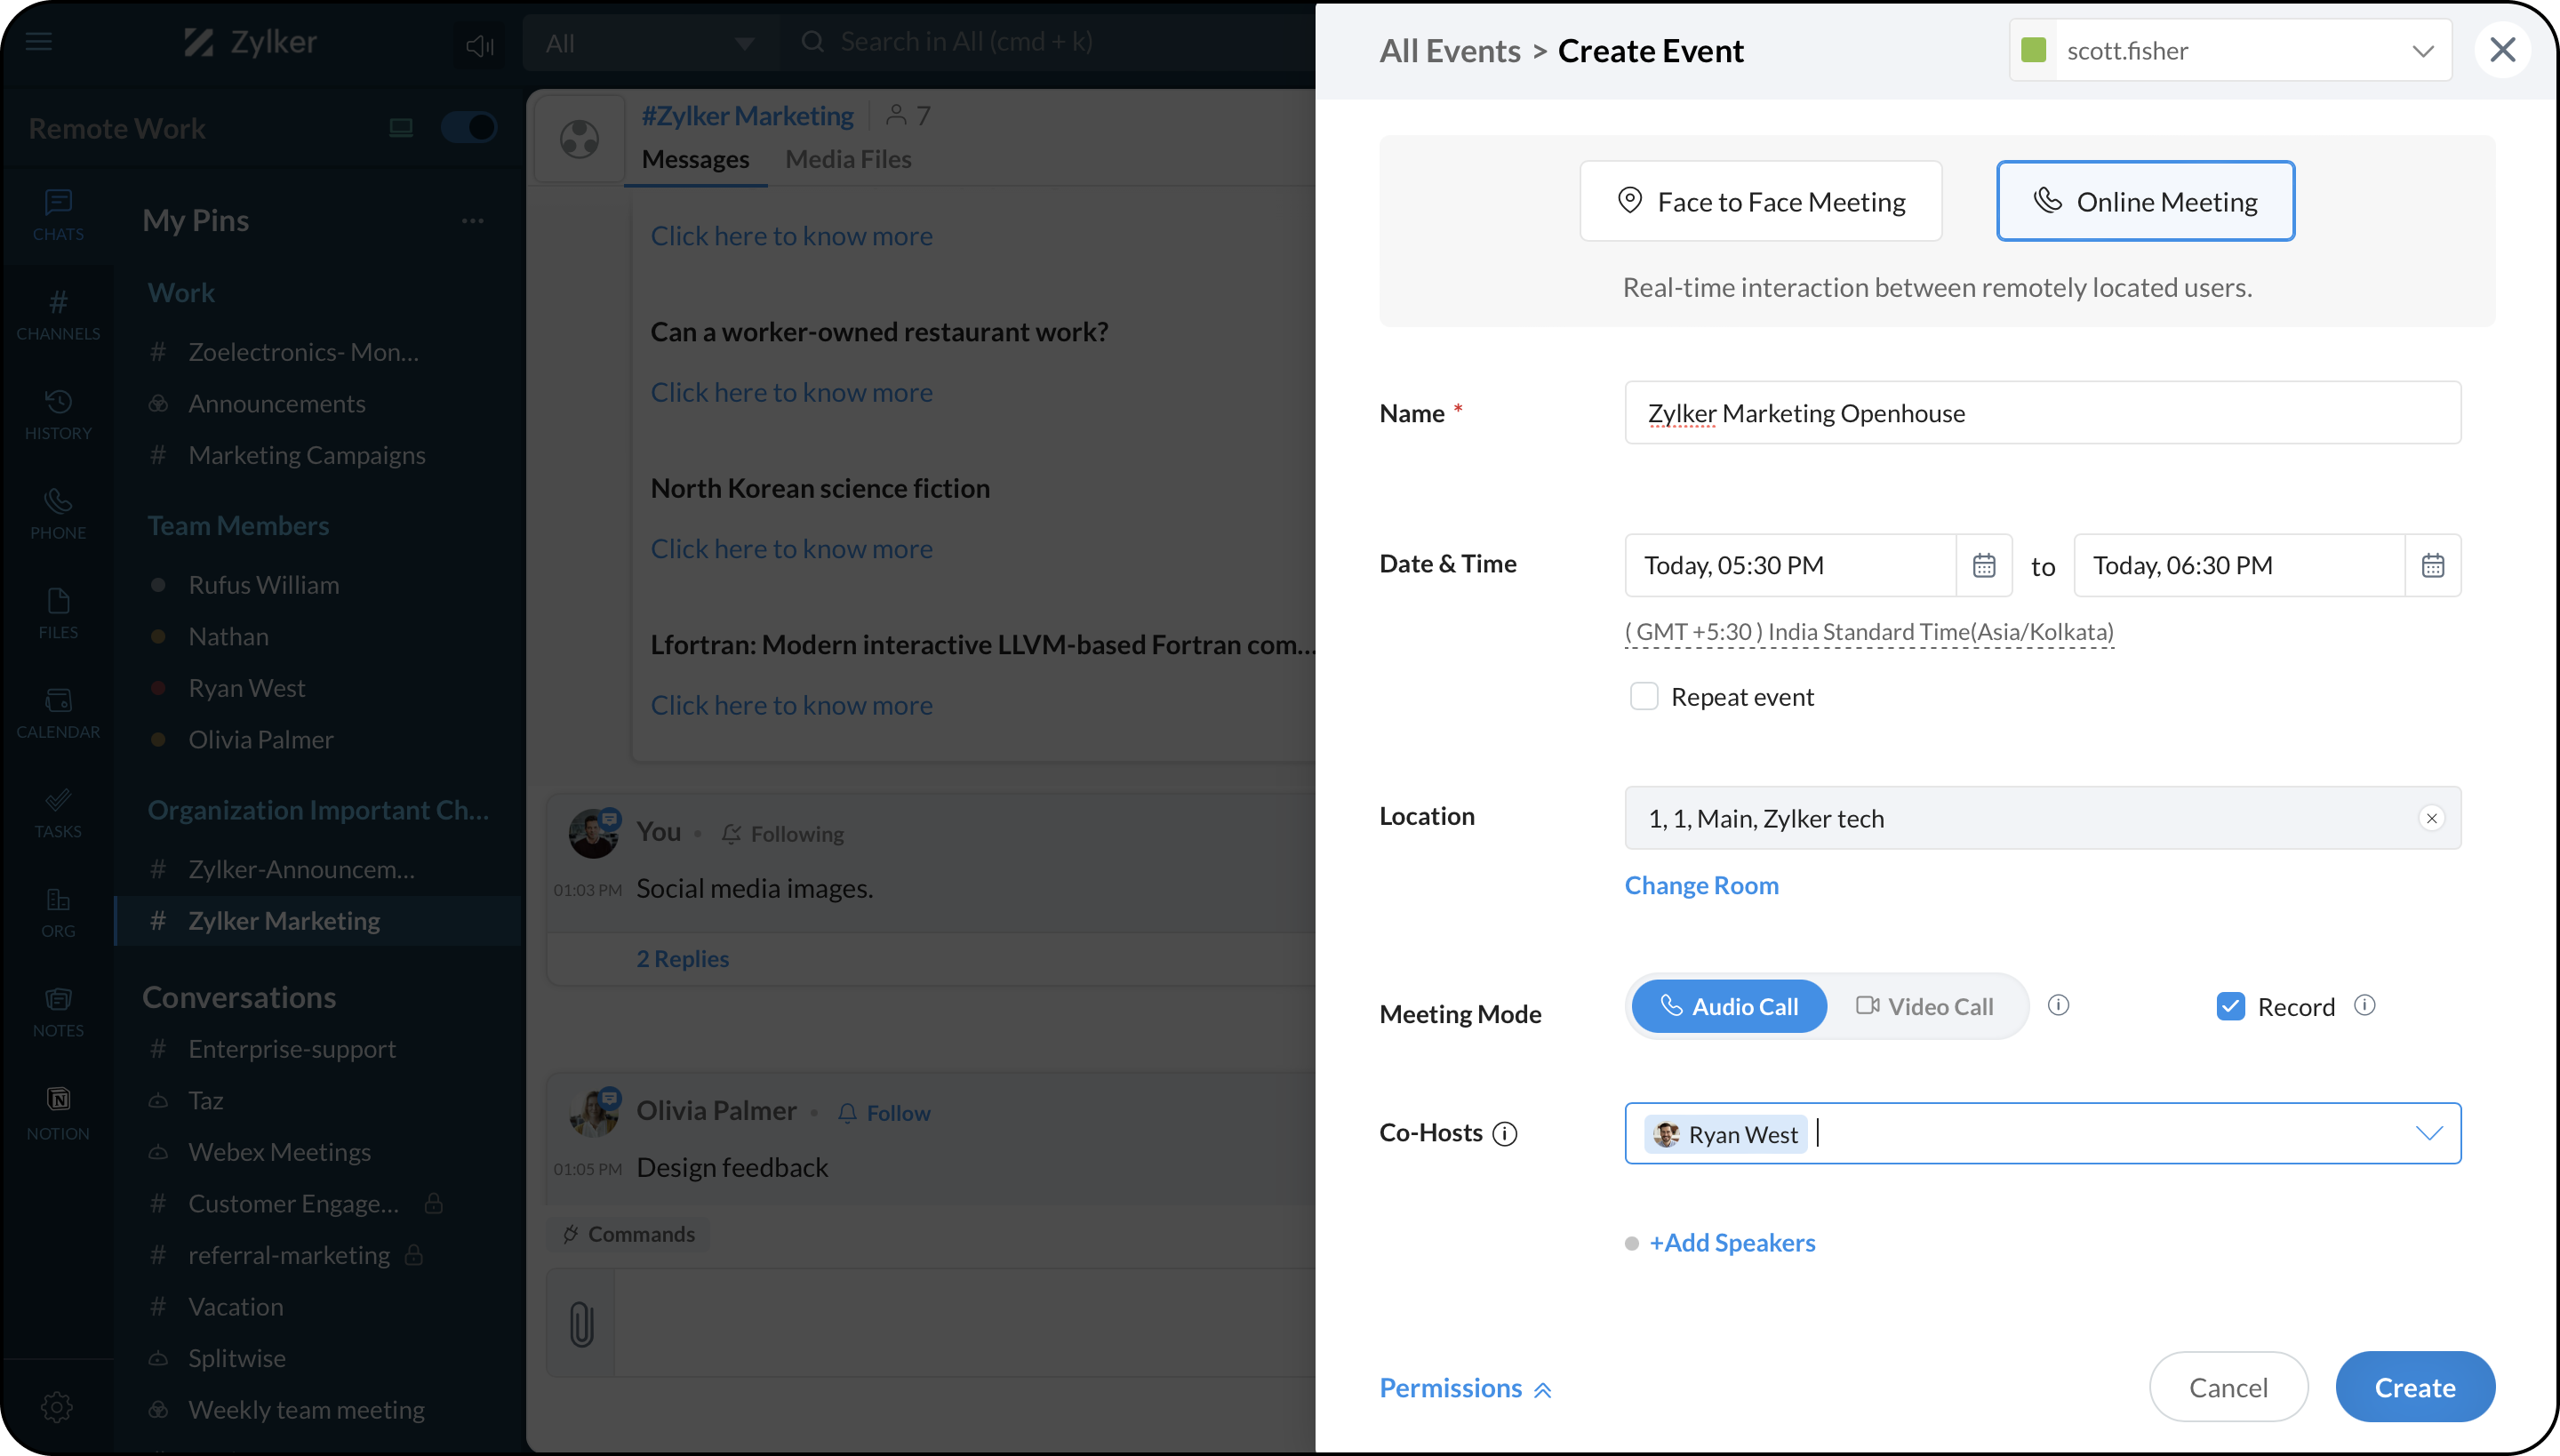
Task: Expand the scott.fisher calendar dropdown
Action: click(2422, 50)
